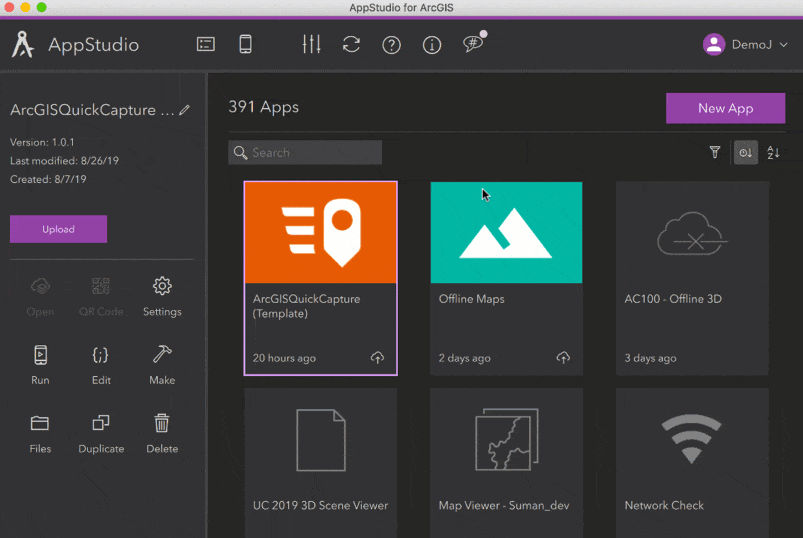Click the search magnifier icon
This screenshot has height=538, width=803.
[240, 153]
